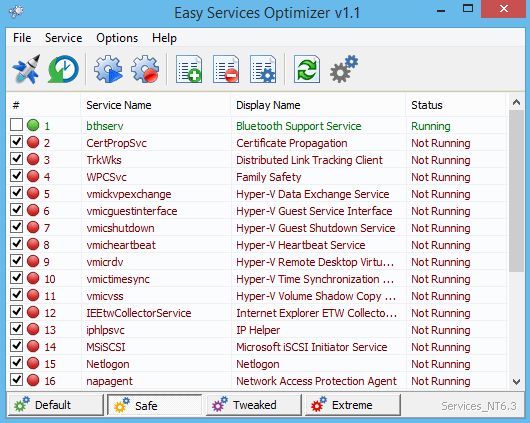The height and width of the screenshot is (423, 530).
Task: Click red status dot of WPCSvc row
Action: pos(33,177)
